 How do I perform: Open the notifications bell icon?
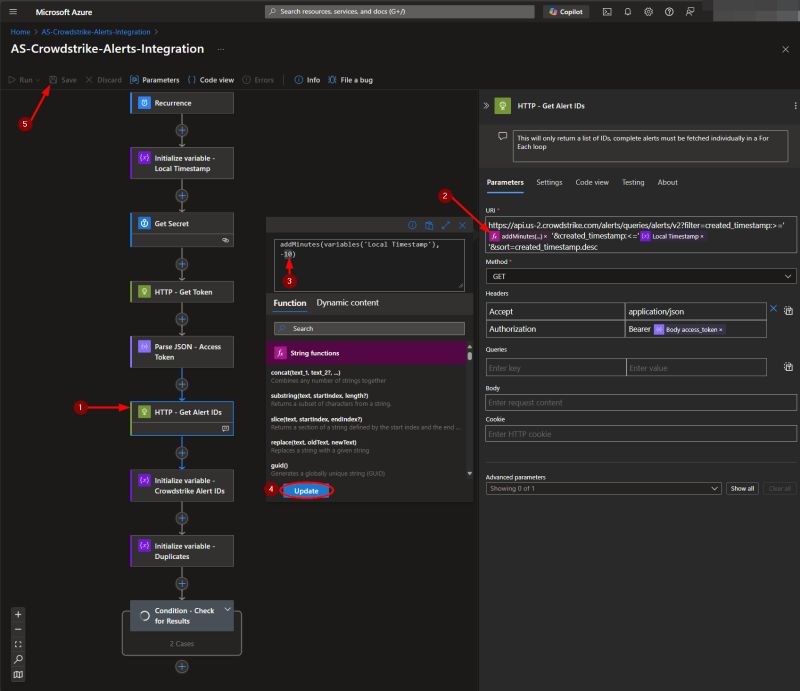pyautogui.click(x=627, y=12)
